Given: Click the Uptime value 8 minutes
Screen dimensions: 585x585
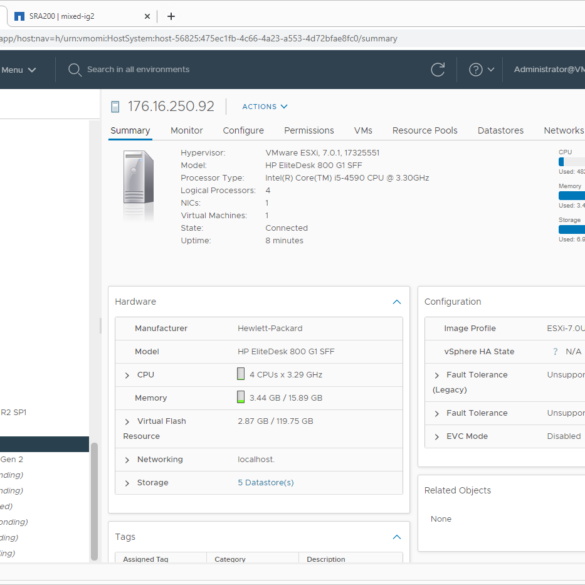Looking at the screenshot, I should 284,241.
